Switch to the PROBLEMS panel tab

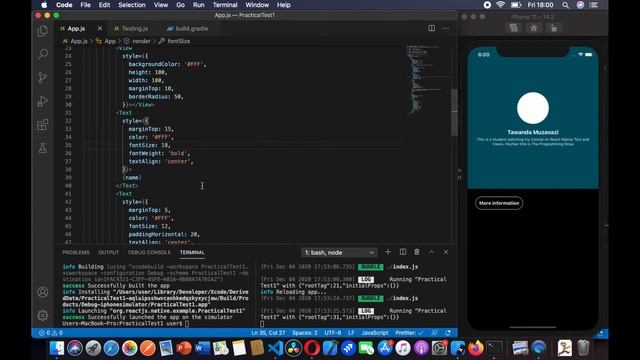[x=76, y=253]
